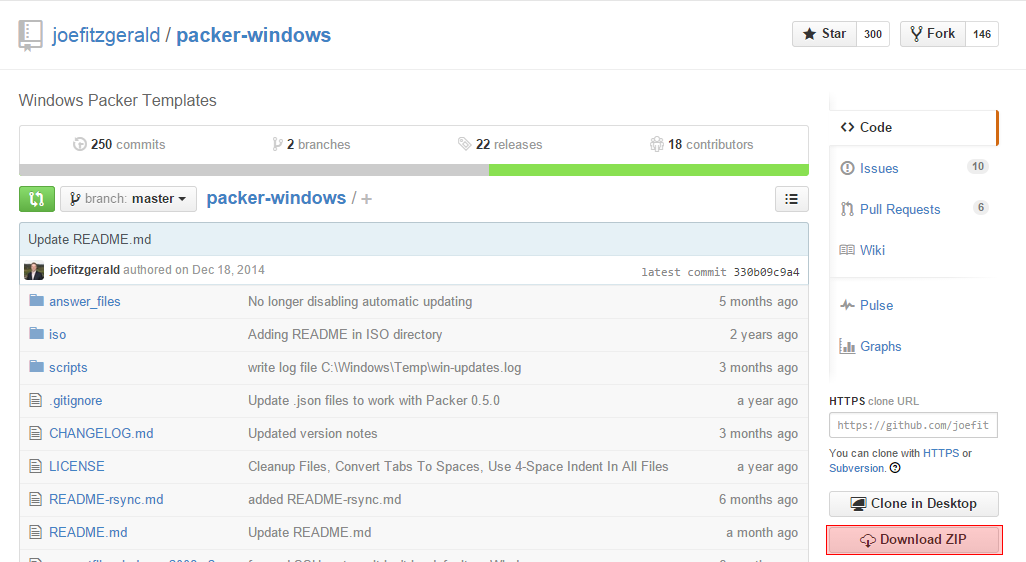Open the README.md file in list

tap(88, 533)
